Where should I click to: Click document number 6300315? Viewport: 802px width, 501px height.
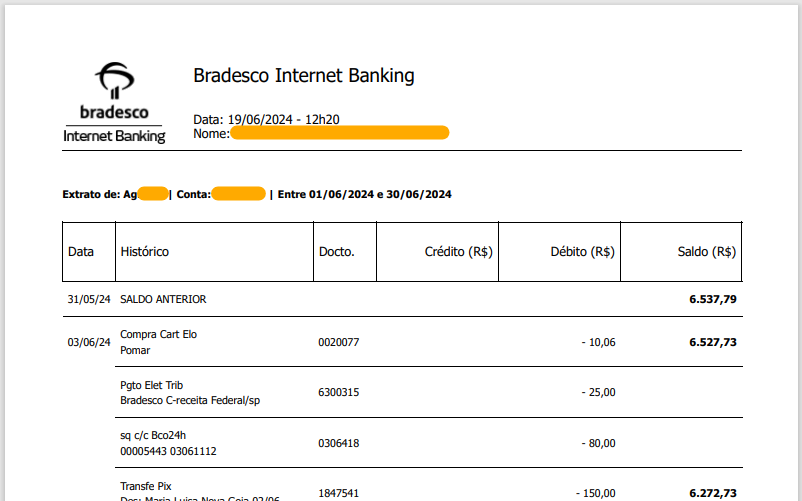[x=338, y=392]
